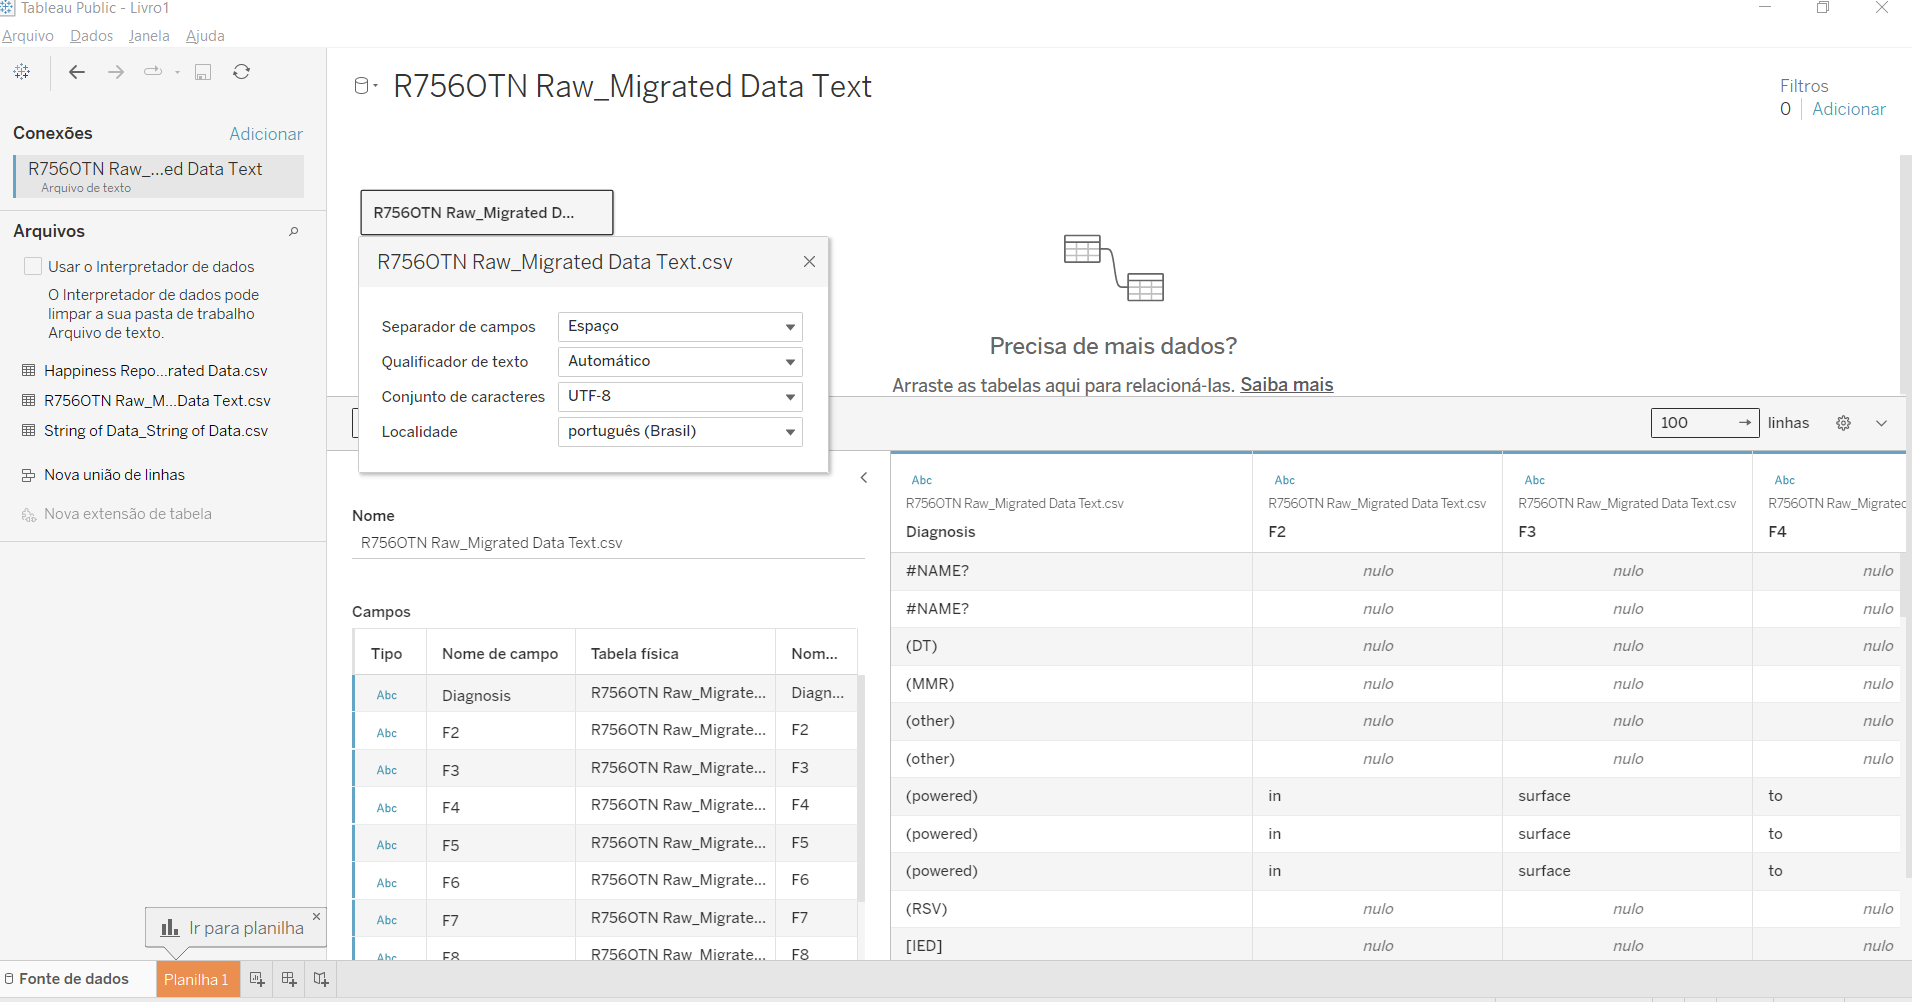Select 'Happiness Repo...rated Data.csv' file
This screenshot has height=1002, width=1912.
tap(156, 371)
